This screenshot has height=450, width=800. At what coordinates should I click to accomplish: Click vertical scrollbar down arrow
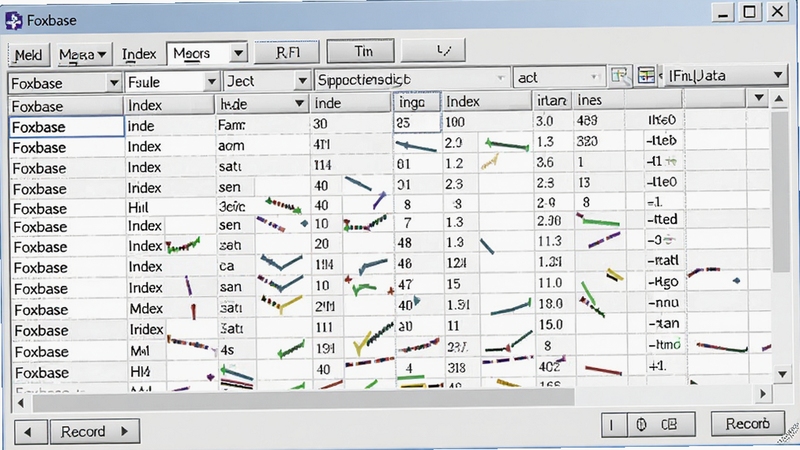click(x=783, y=374)
